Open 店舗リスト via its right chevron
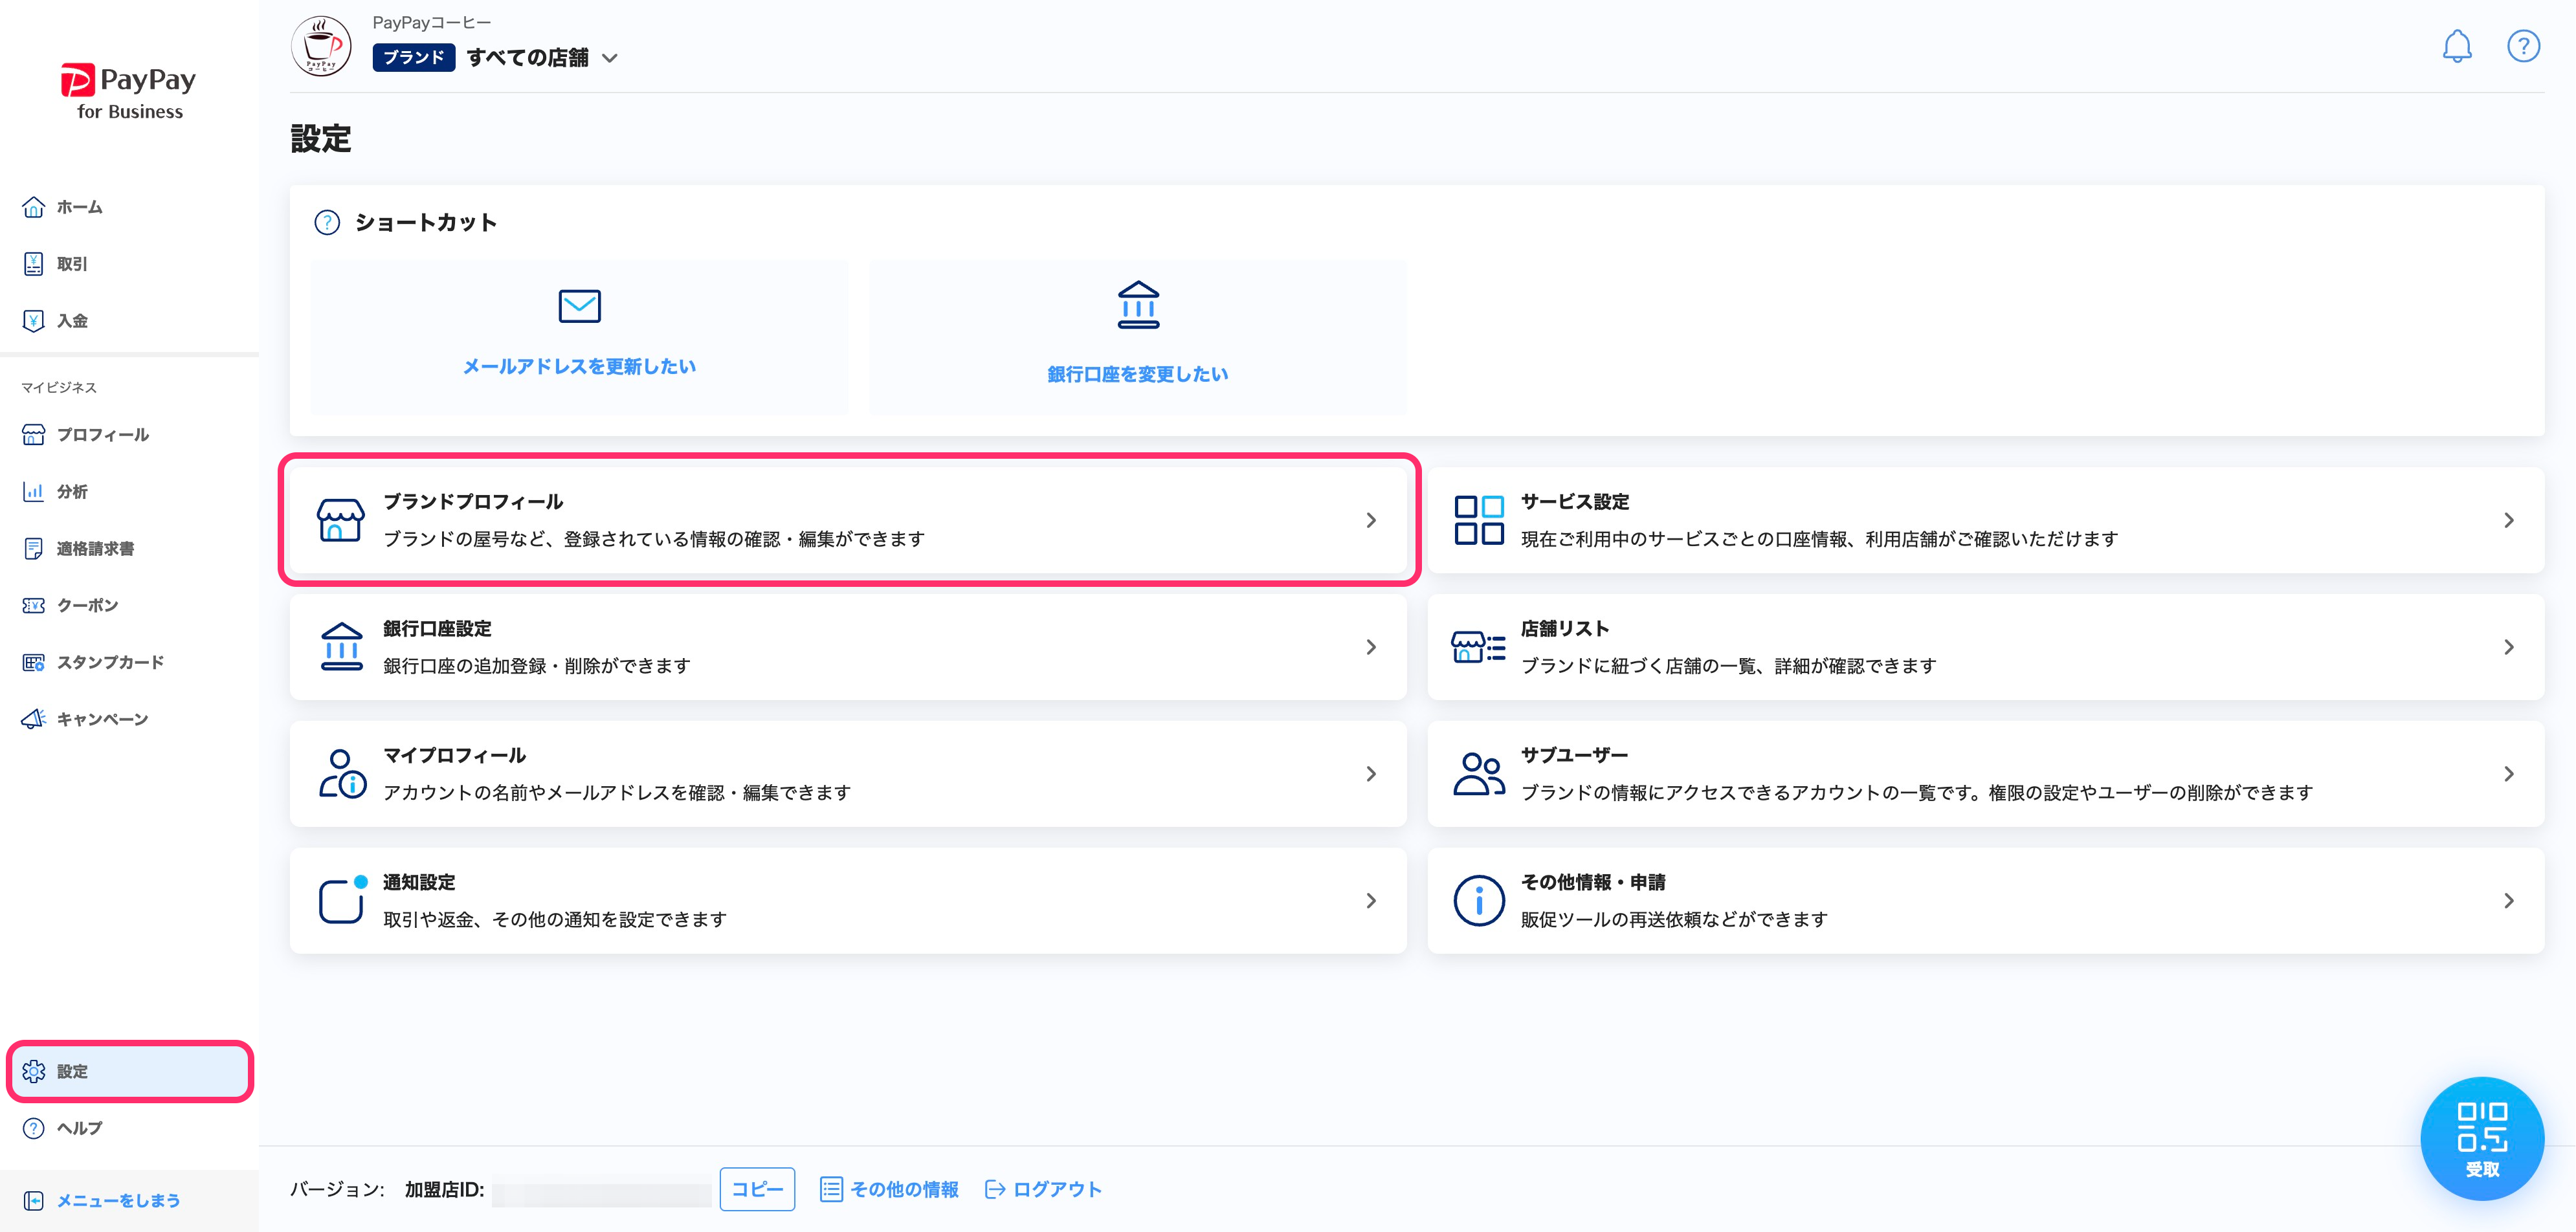Viewport: 2576px width, 1232px height. coord(2508,647)
